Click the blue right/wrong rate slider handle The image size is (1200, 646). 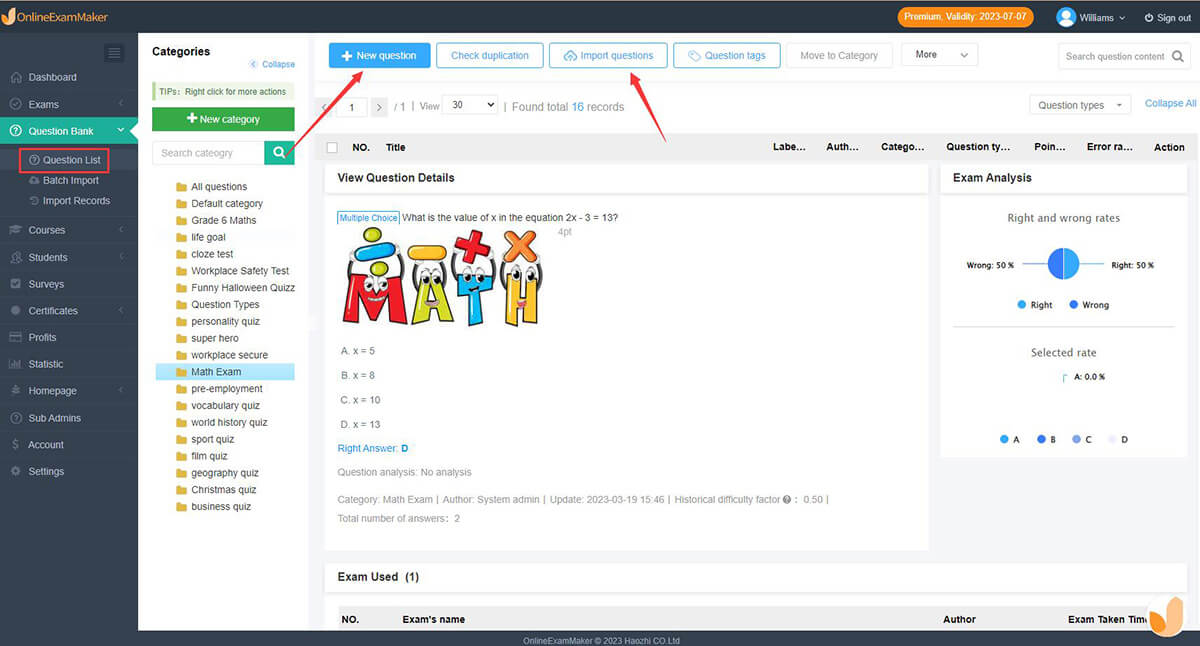pyautogui.click(x=1062, y=263)
